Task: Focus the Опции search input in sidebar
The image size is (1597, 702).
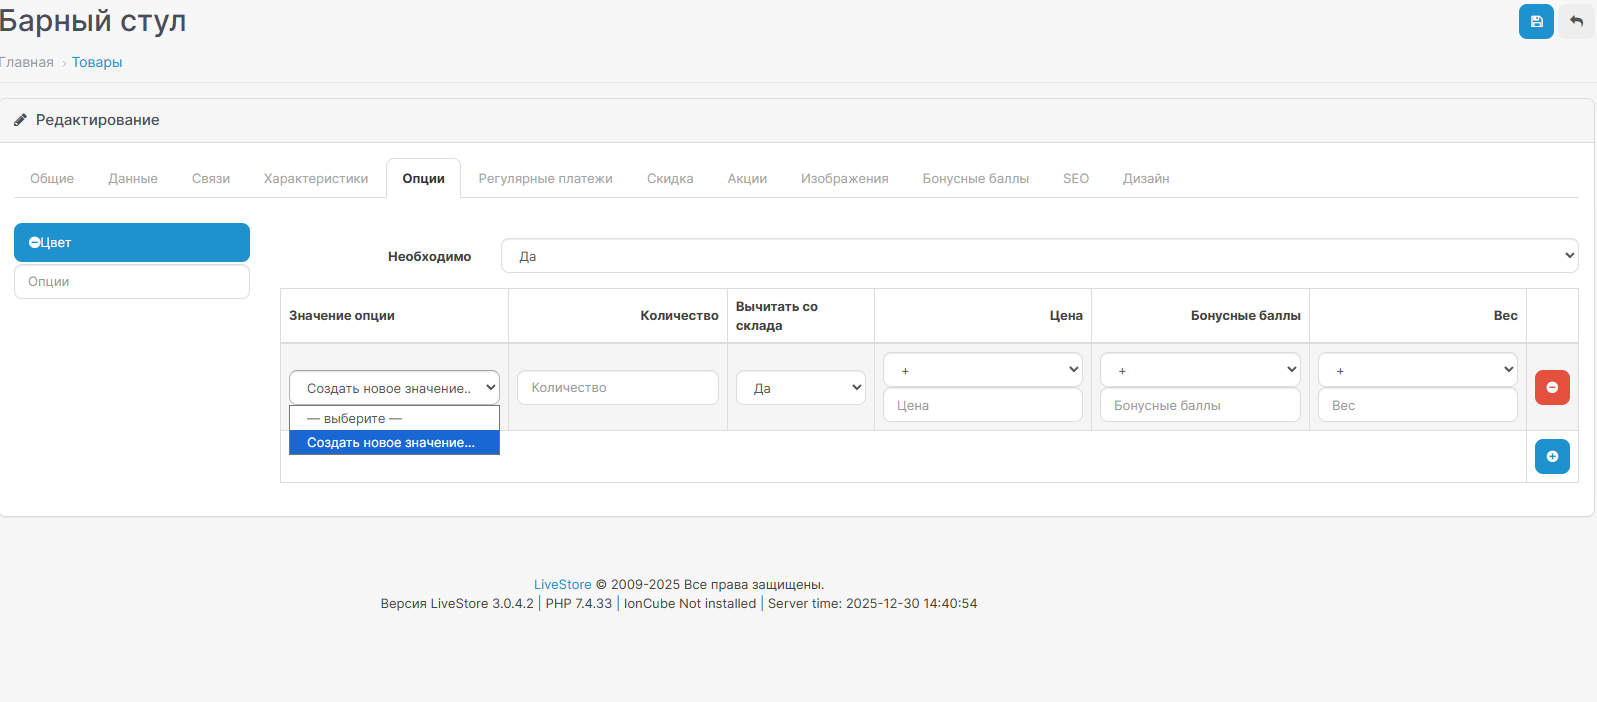Action: click(131, 282)
